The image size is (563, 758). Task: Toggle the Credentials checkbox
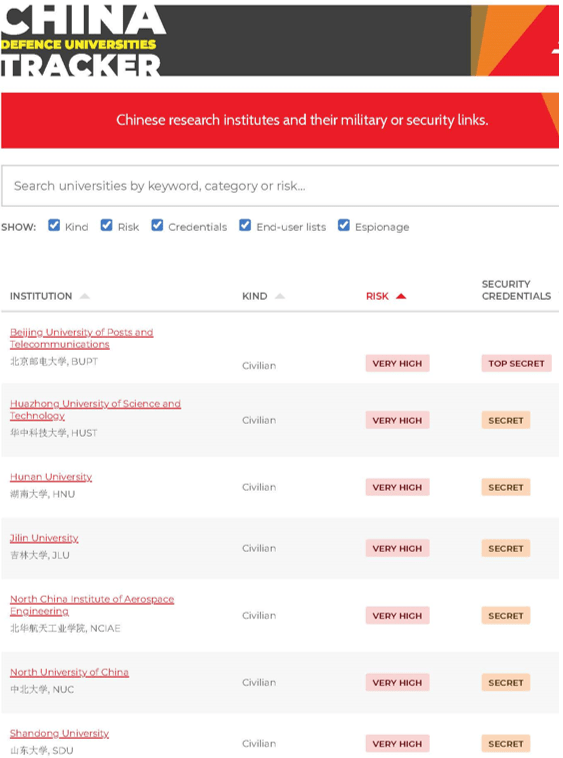157,225
